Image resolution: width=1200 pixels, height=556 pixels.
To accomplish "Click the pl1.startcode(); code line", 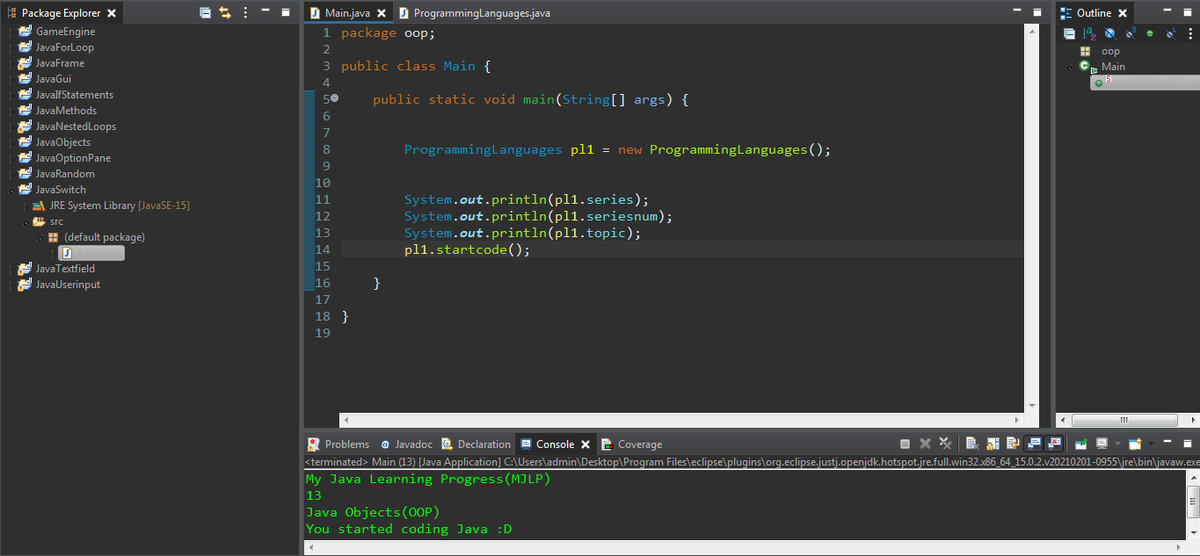I will pos(467,250).
